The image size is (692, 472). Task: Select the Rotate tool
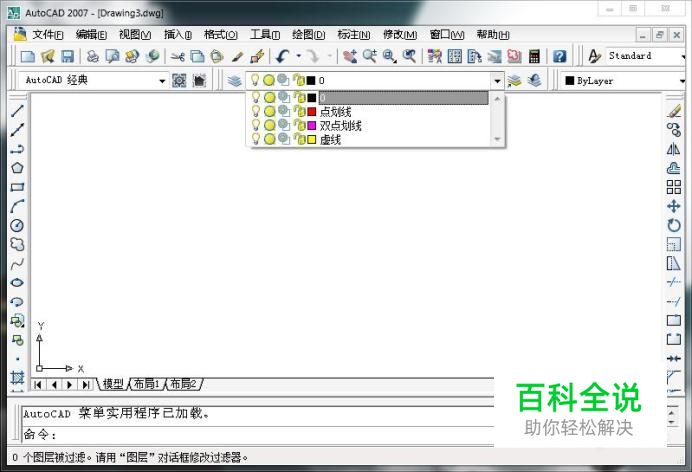point(674,225)
